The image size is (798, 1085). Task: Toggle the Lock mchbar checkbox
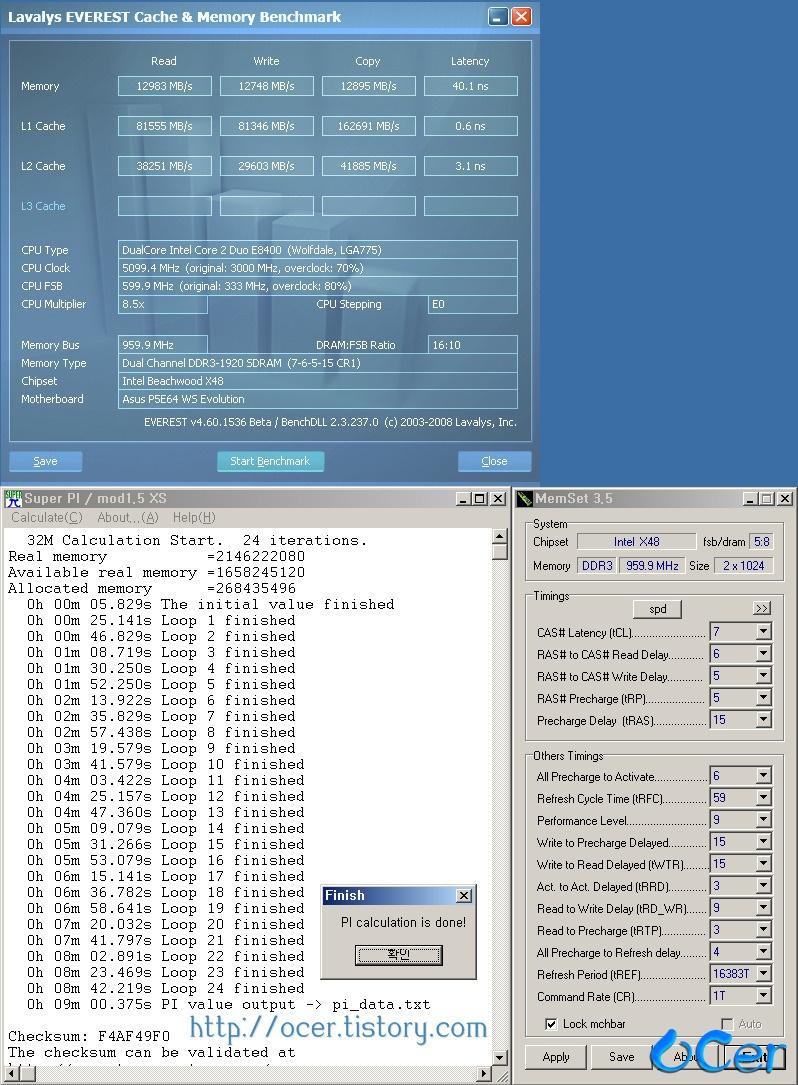point(551,1023)
